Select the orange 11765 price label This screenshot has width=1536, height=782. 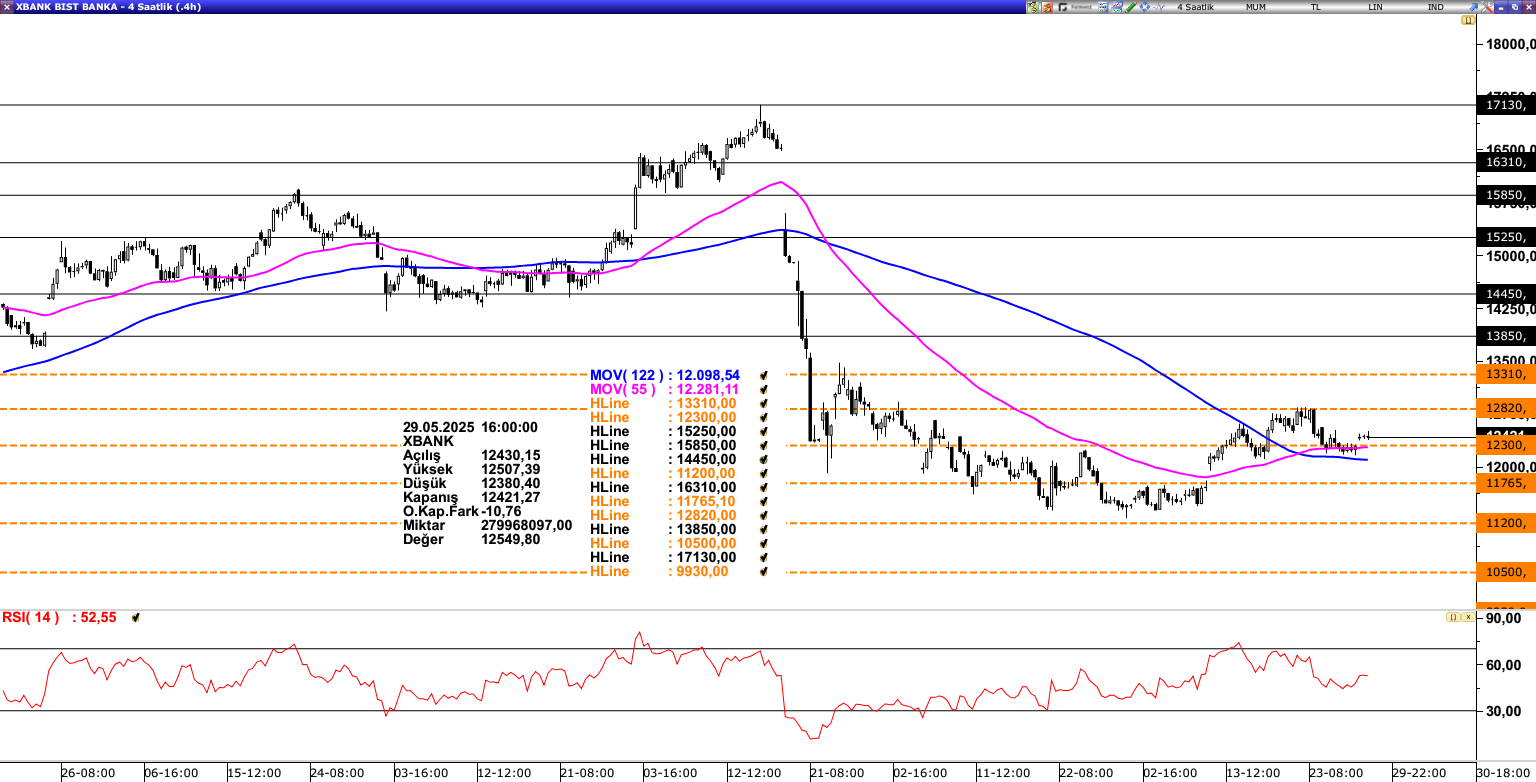pyautogui.click(x=1505, y=483)
